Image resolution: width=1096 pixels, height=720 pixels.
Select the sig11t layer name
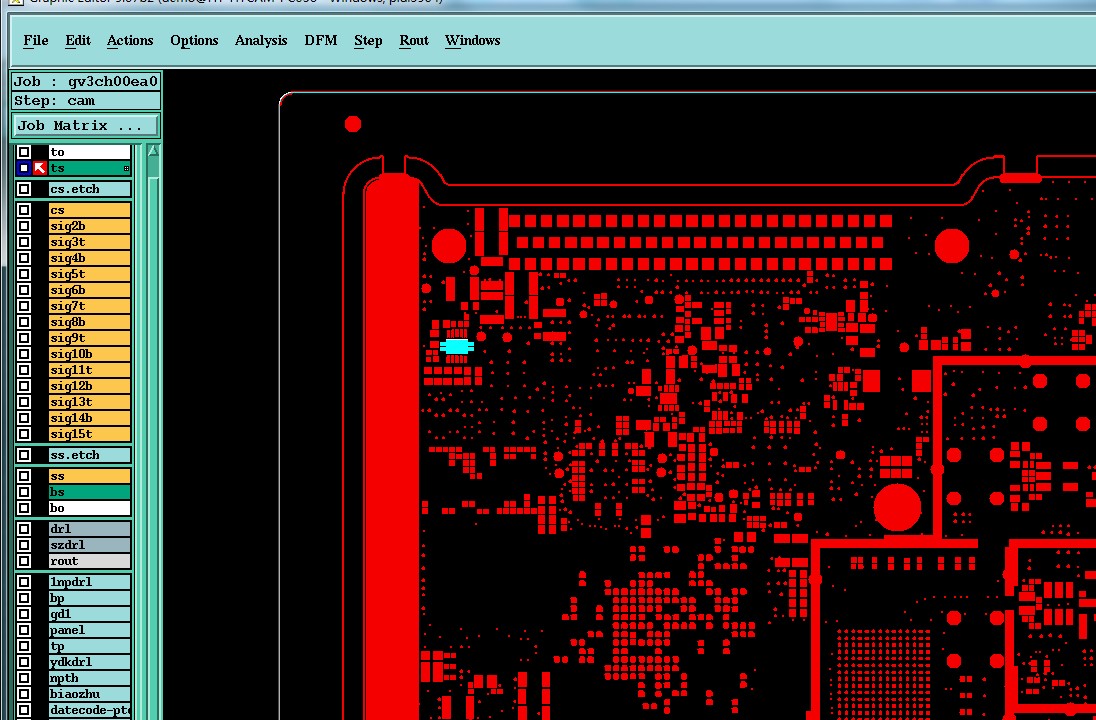click(89, 370)
